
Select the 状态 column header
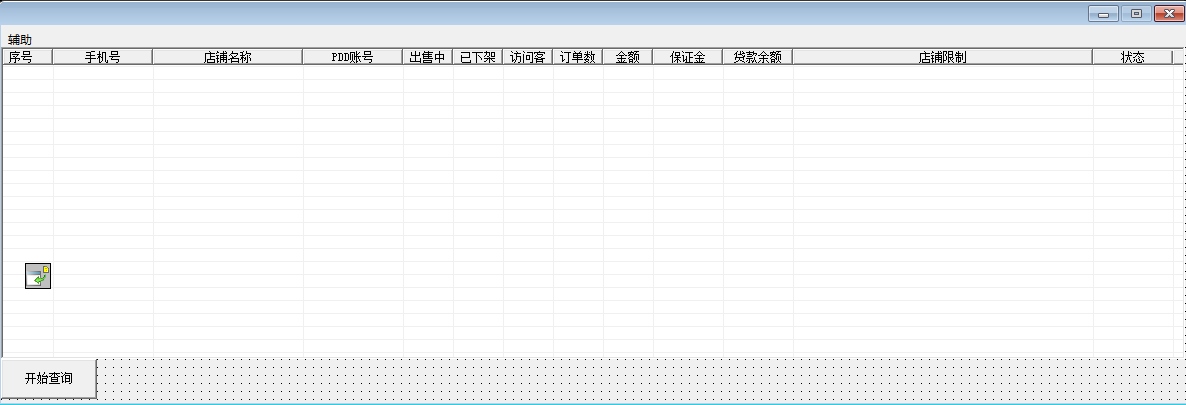point(1132,57)
